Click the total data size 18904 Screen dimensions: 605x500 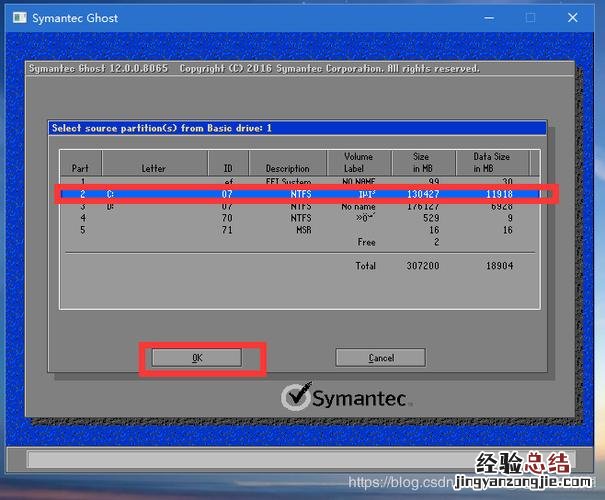[x=500, y=266]
